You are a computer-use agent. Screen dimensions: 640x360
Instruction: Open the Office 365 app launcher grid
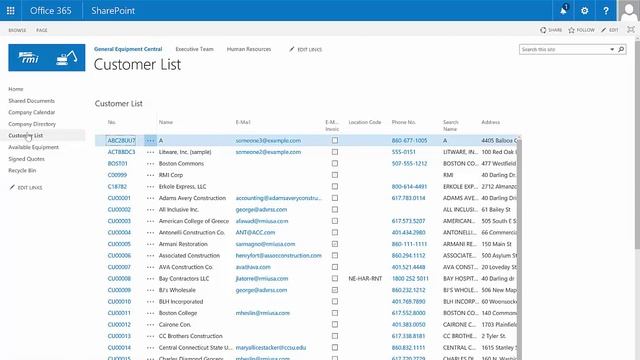point(11,11)
